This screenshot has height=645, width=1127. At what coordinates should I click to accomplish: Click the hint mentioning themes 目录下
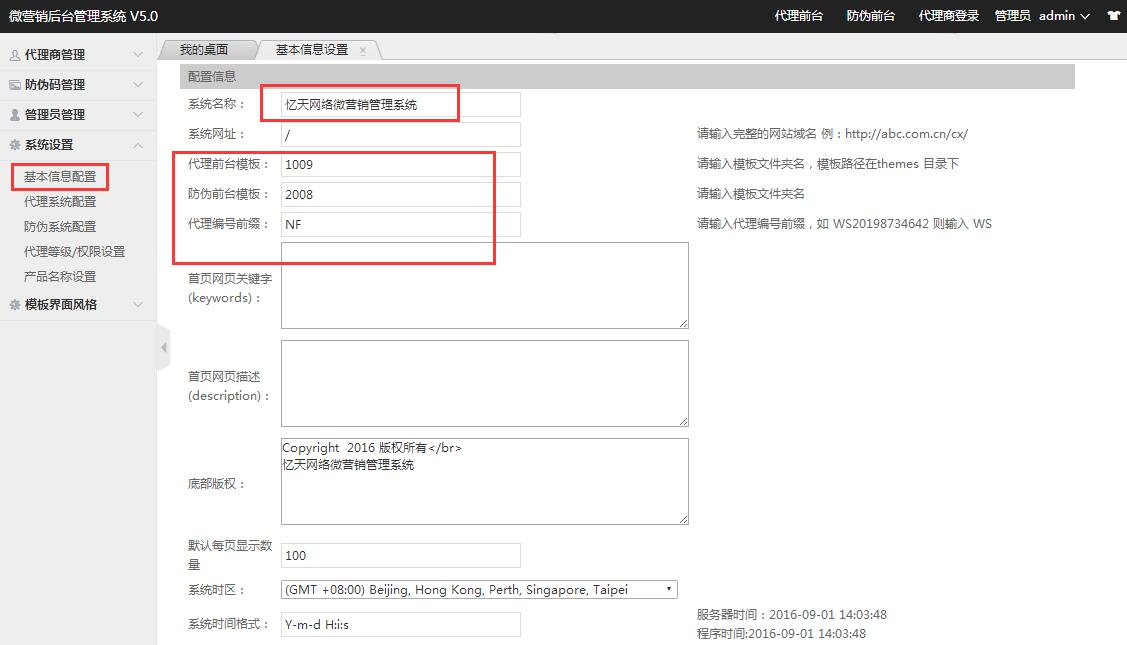click(x=827, y=164)
